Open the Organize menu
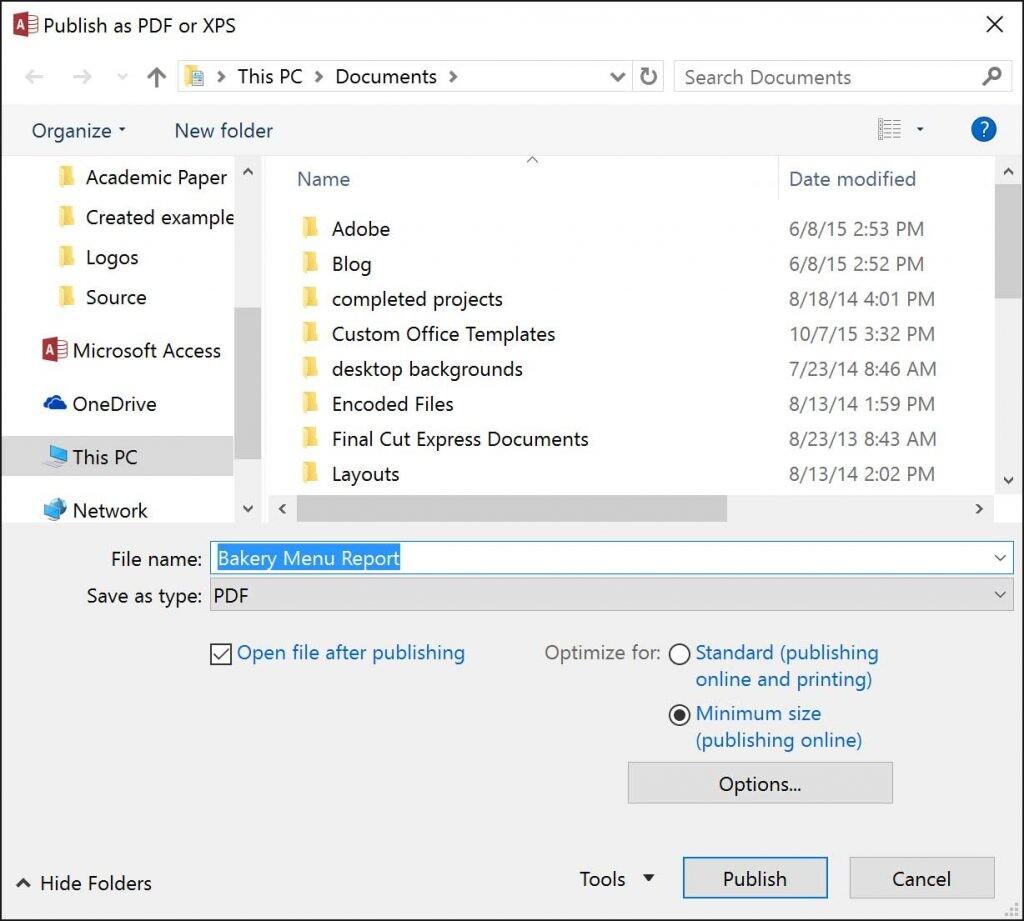This screenshot has width=1024, height=921. [x=72, y=130]
